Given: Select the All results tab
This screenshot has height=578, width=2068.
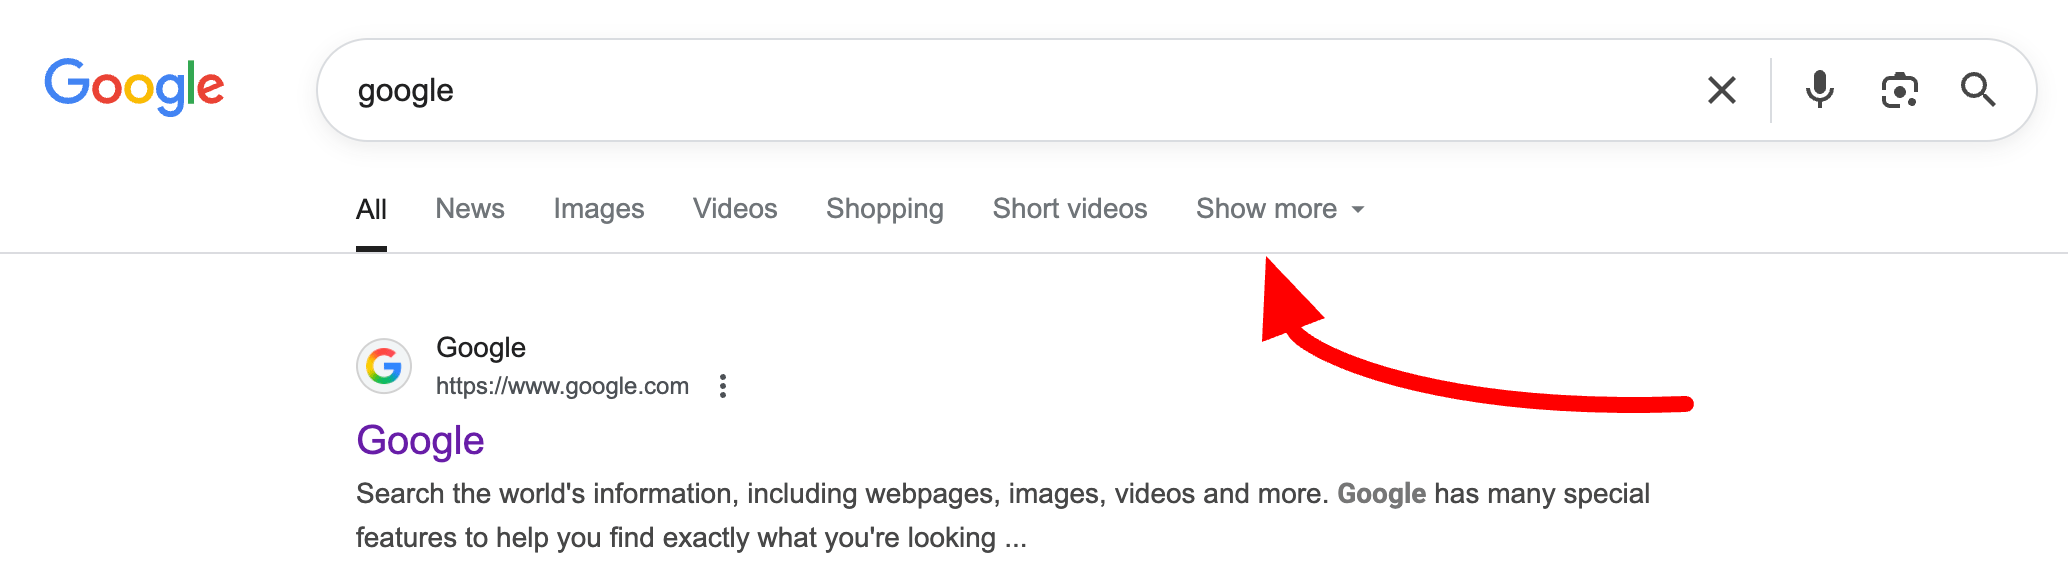Looking at the screenshot, I should (x=371, y=209).
